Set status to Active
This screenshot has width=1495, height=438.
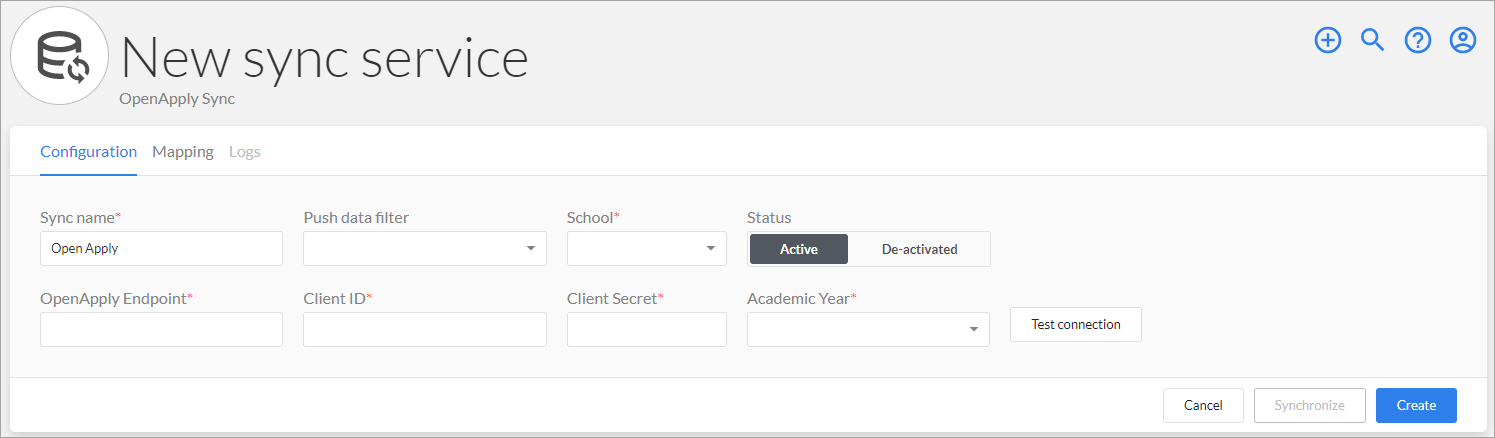pyautogui.click(x=799, y=249)
